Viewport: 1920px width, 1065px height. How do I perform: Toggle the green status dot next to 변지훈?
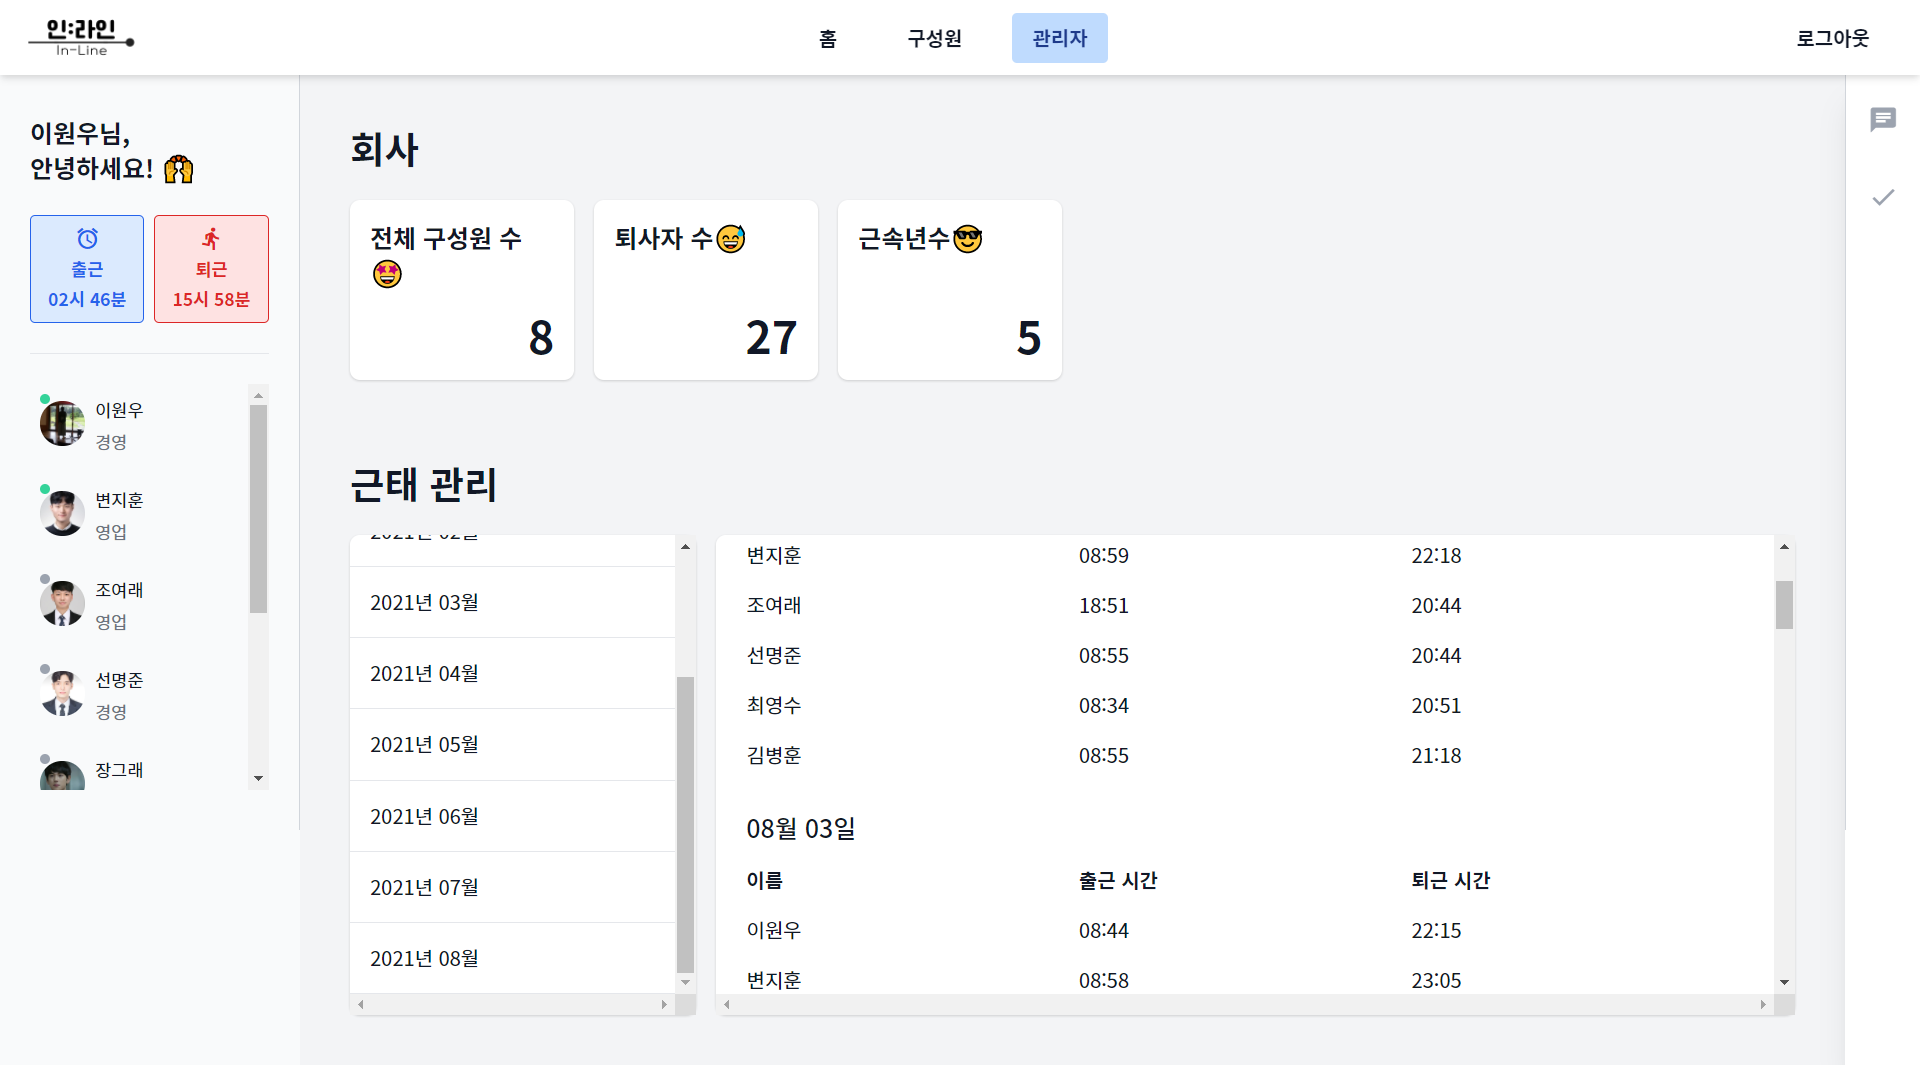click(x=43, y=488)
